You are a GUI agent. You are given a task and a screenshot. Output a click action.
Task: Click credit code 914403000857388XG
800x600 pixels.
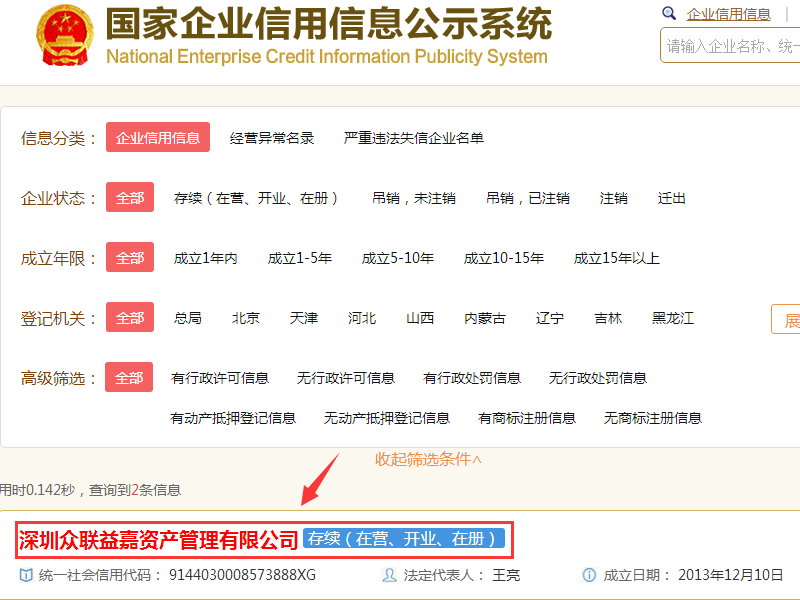[242, 575]
